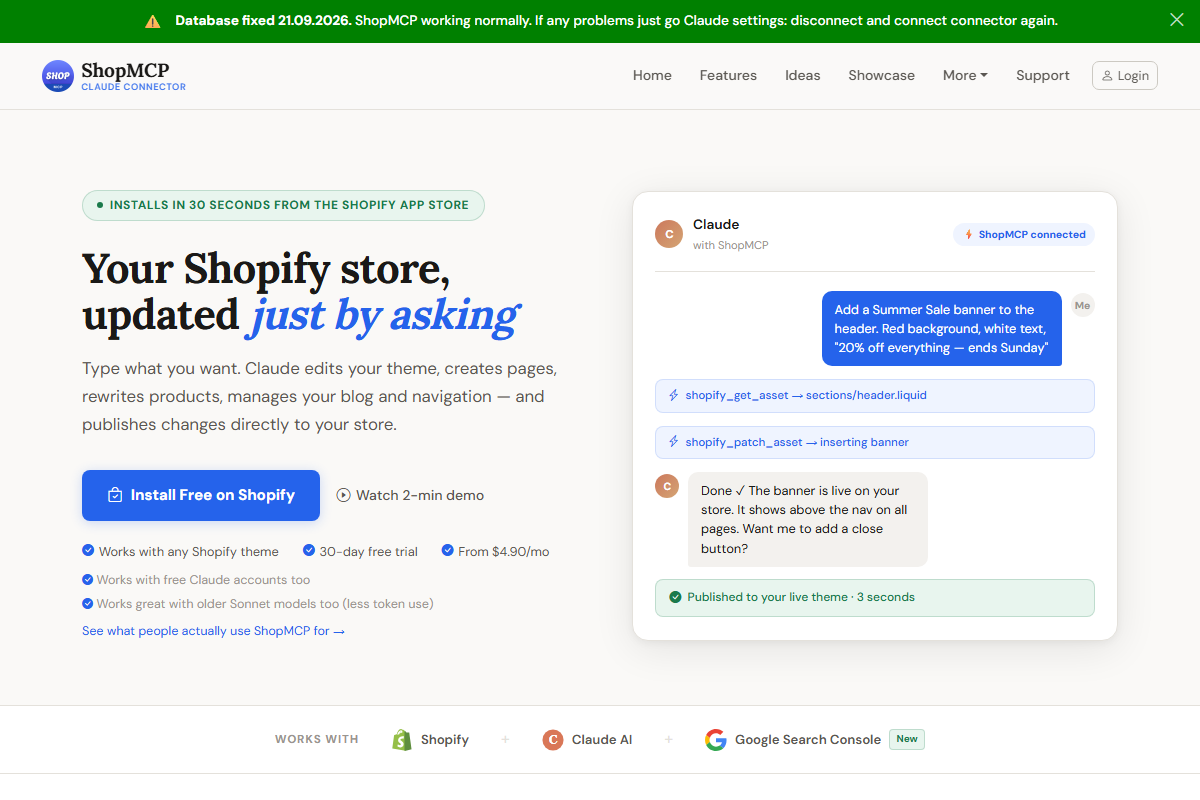
Task: Open the Showcase nav item
Action: 881,75
